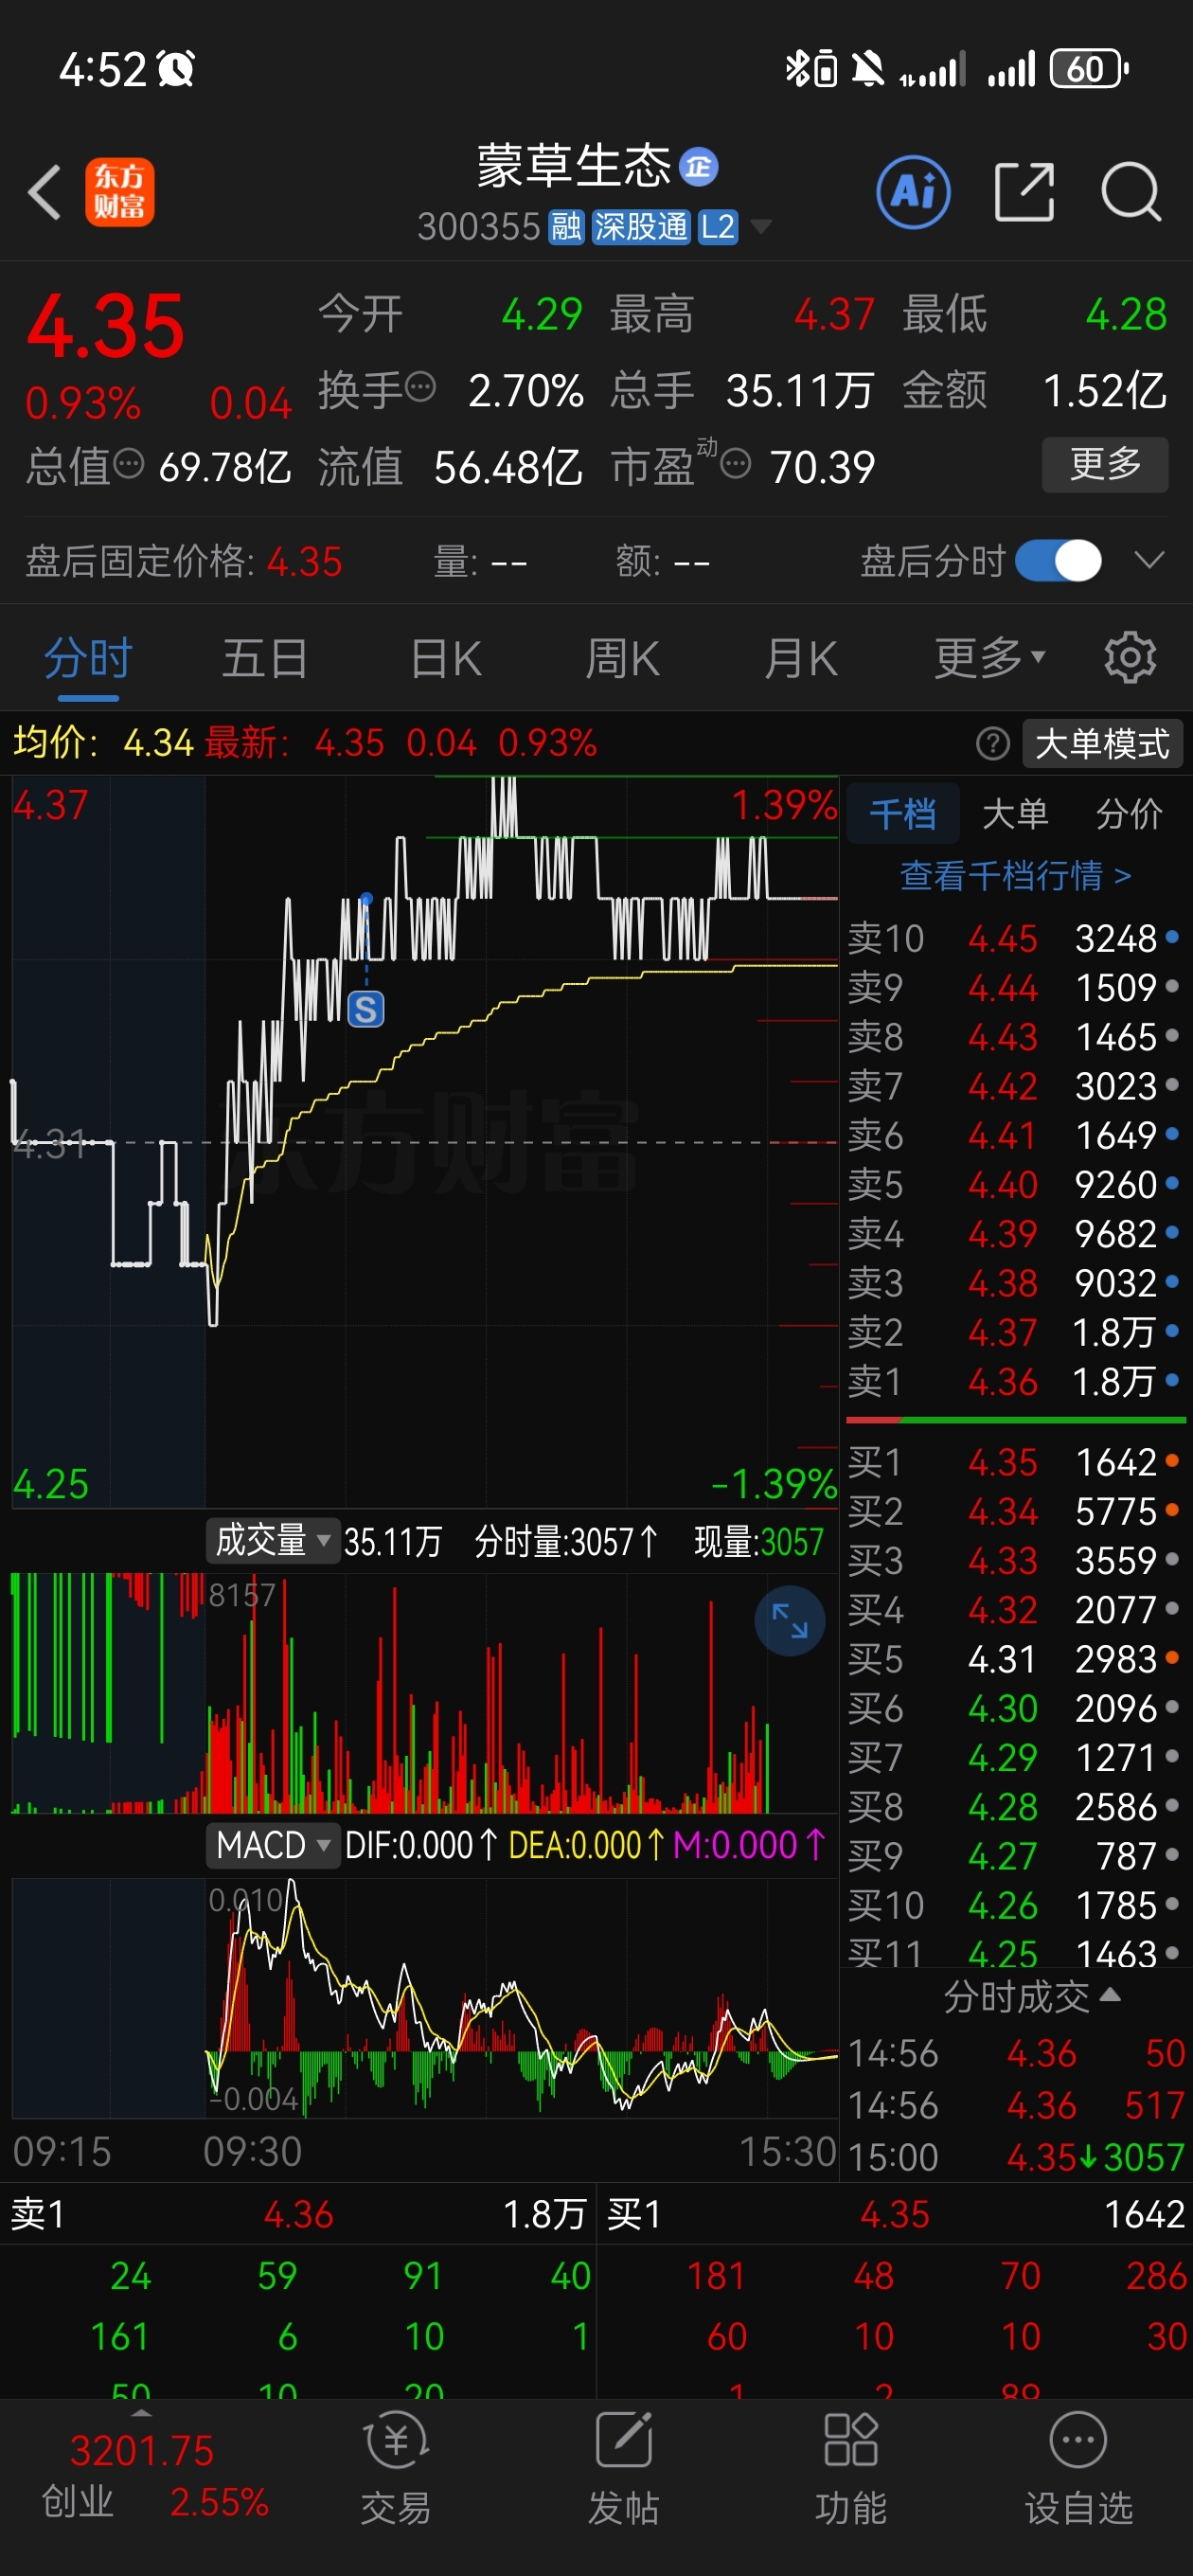Open chart settings gear icon
Viewport: 1193px width, 2576px height.
click(1130, 657)
